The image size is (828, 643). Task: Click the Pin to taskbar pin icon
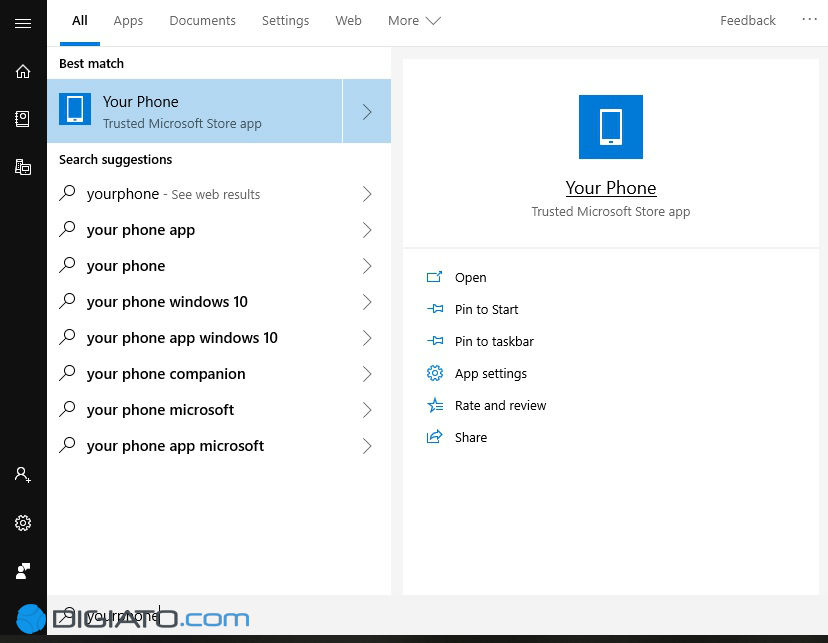[435, 341]
